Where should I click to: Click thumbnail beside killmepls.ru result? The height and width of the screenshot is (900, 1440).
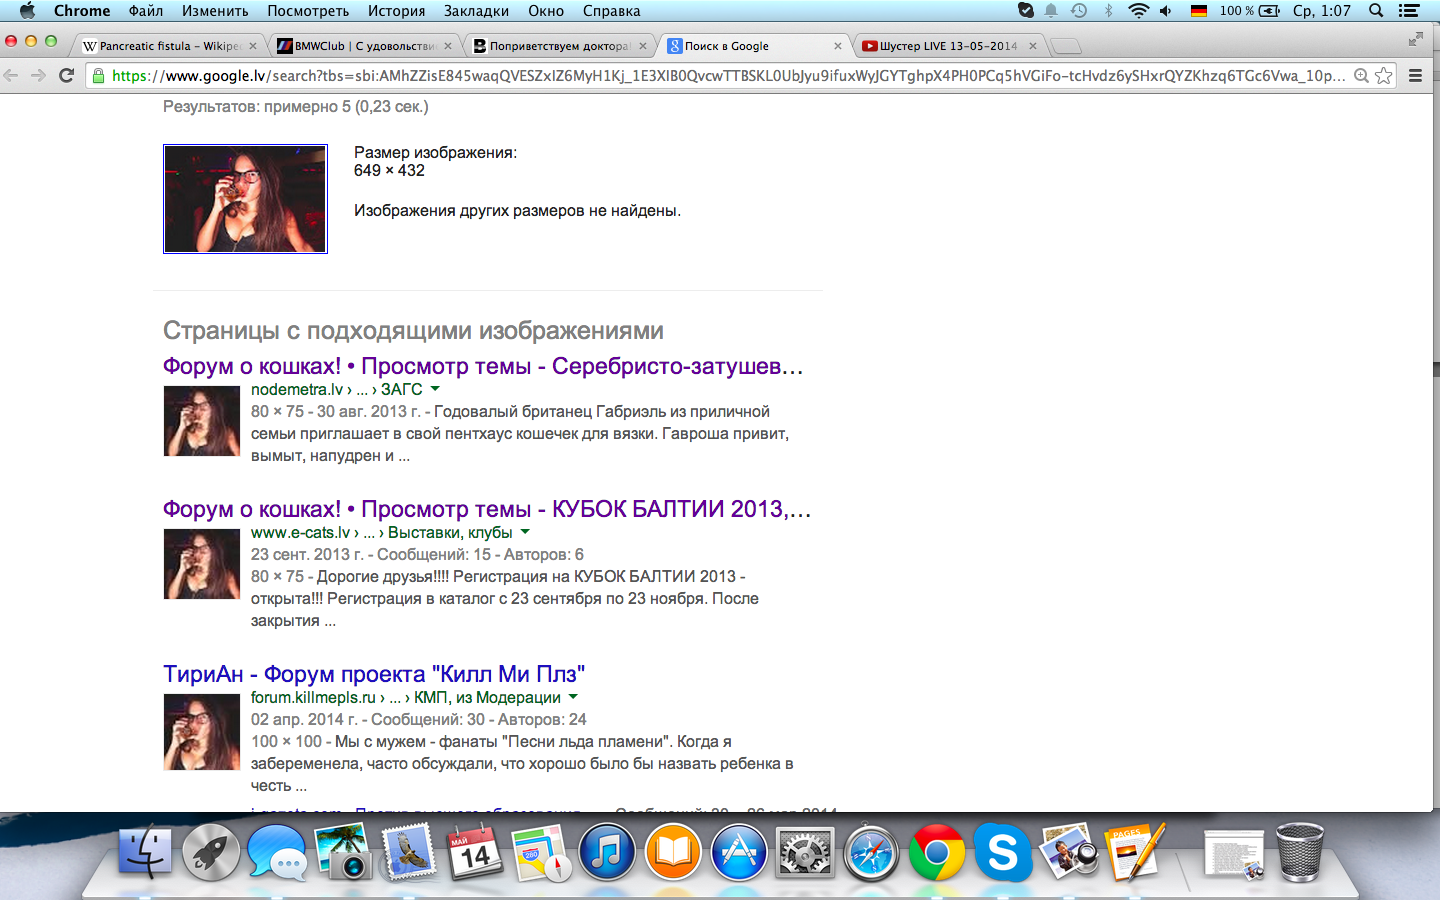point(202,732)
